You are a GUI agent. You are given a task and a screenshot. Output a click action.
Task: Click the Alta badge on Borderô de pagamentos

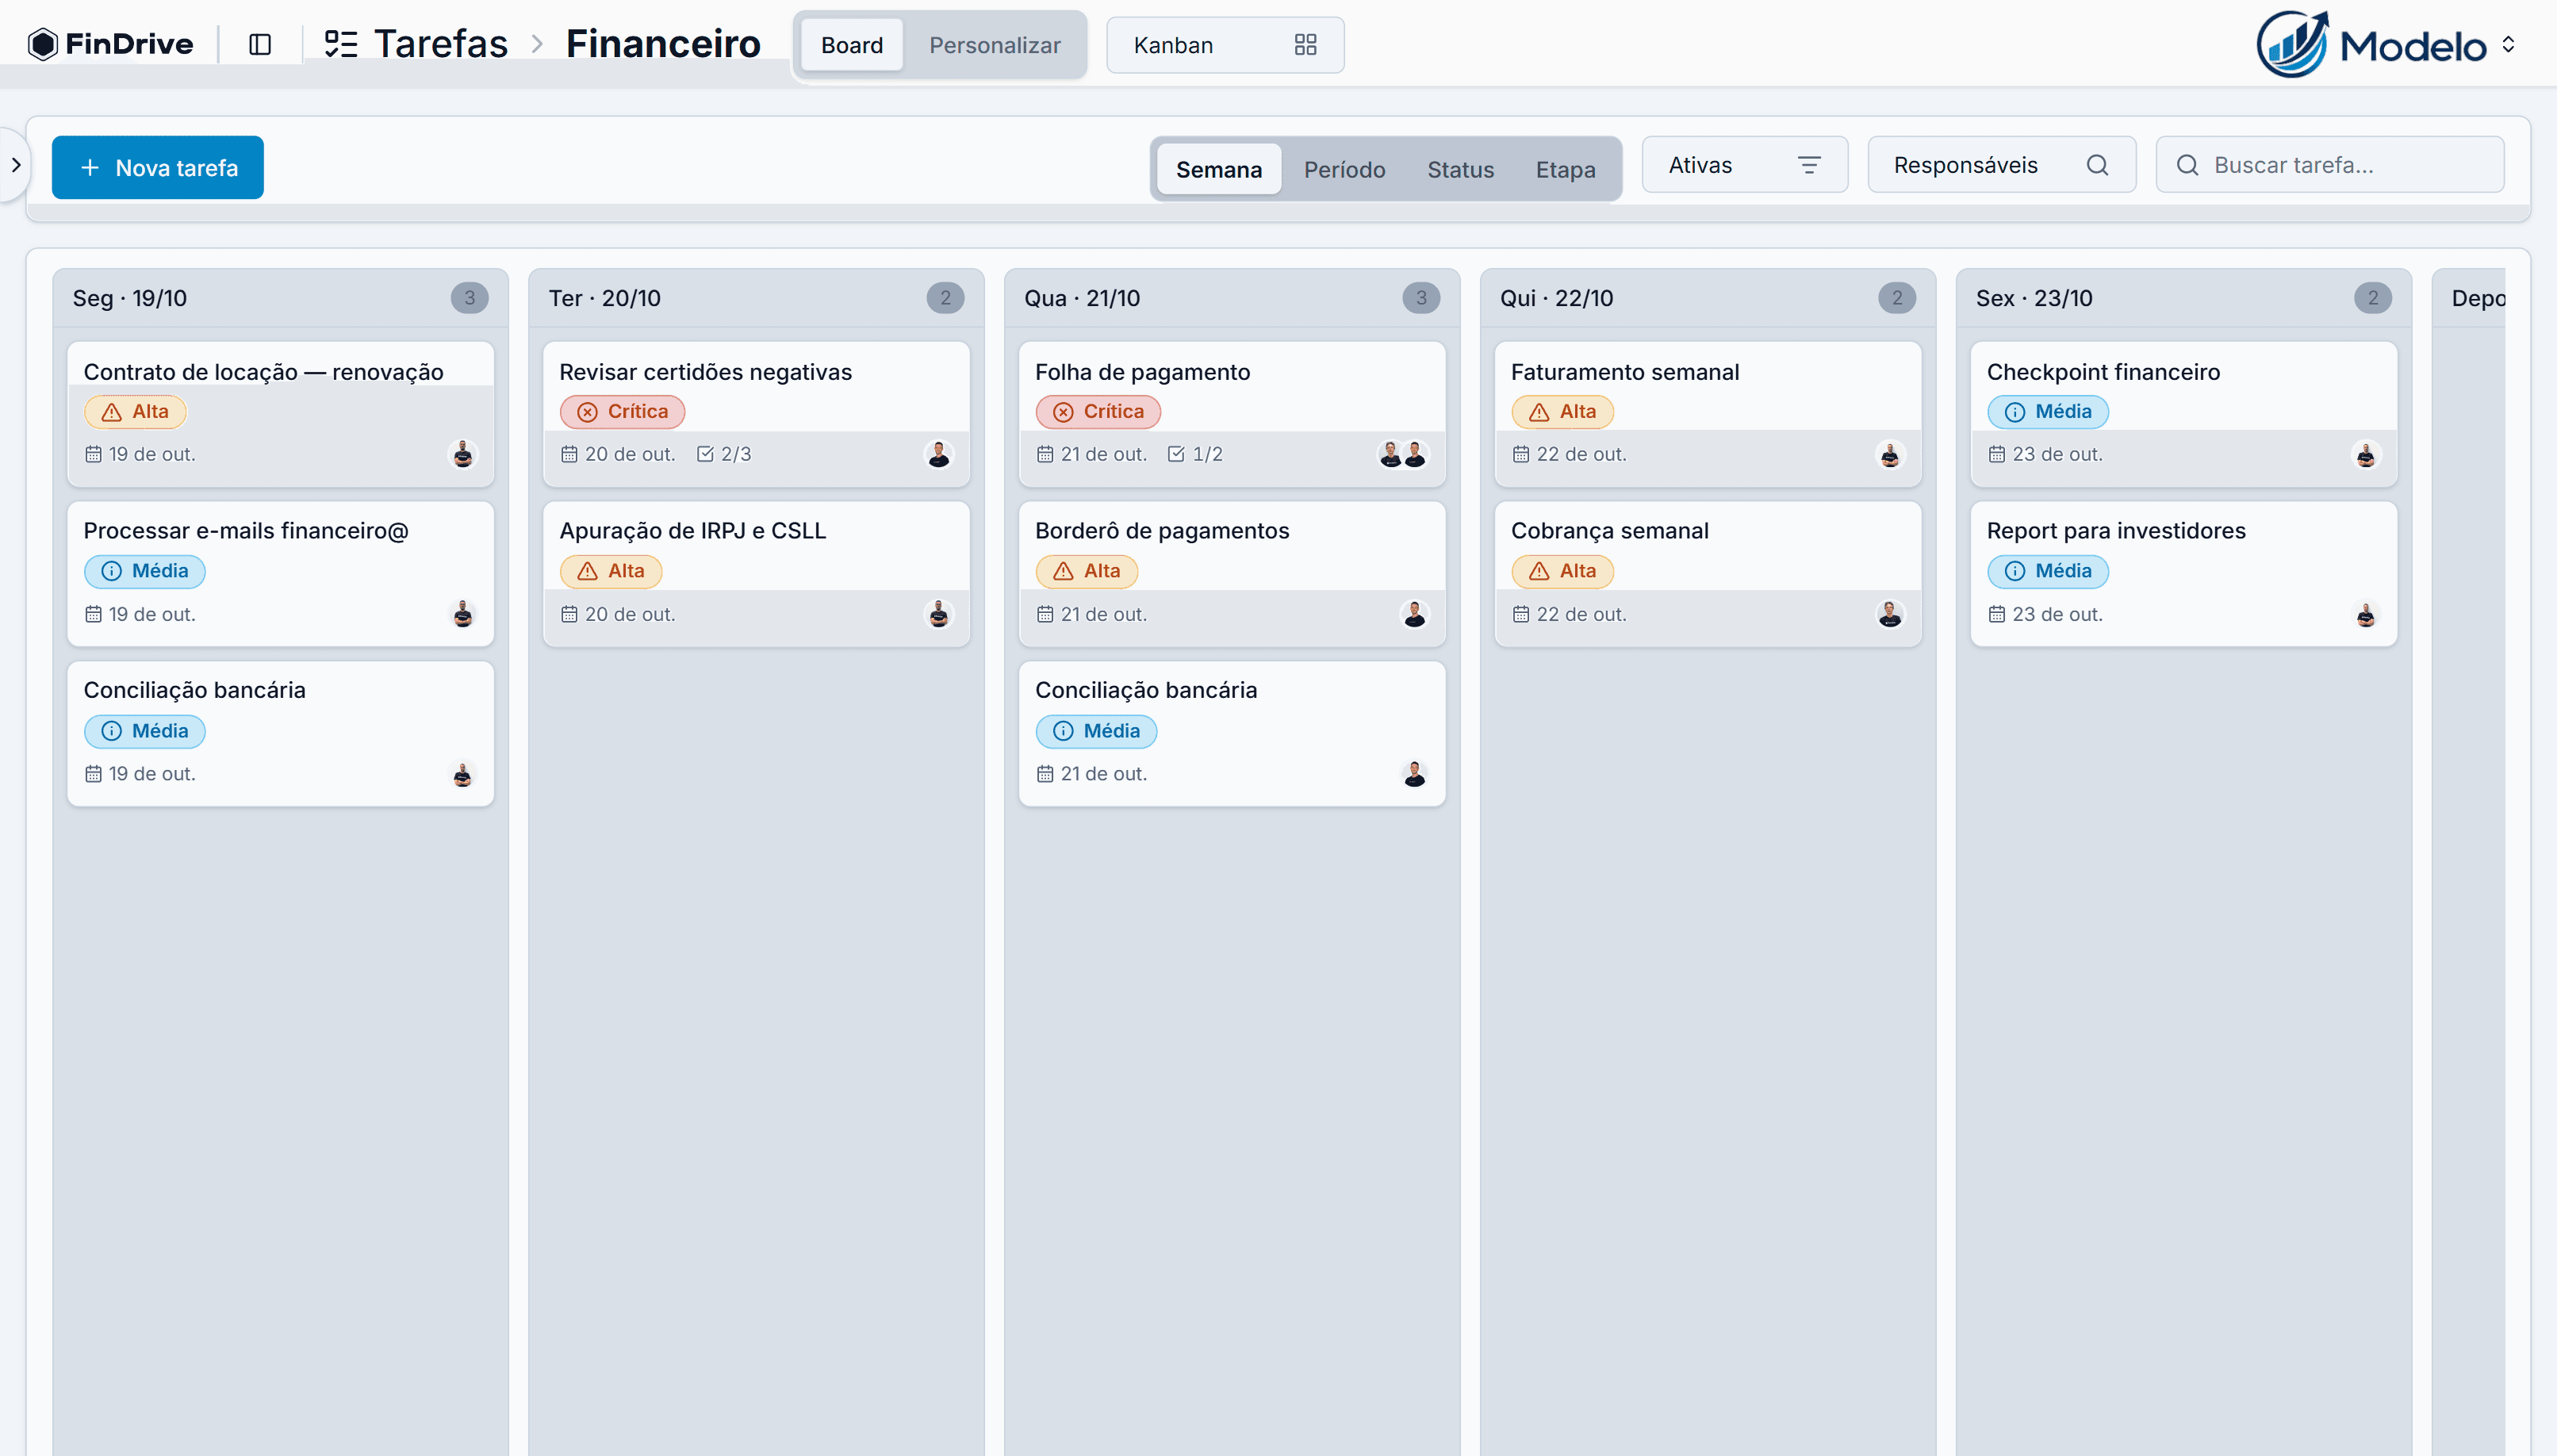tap(1086, 571)
